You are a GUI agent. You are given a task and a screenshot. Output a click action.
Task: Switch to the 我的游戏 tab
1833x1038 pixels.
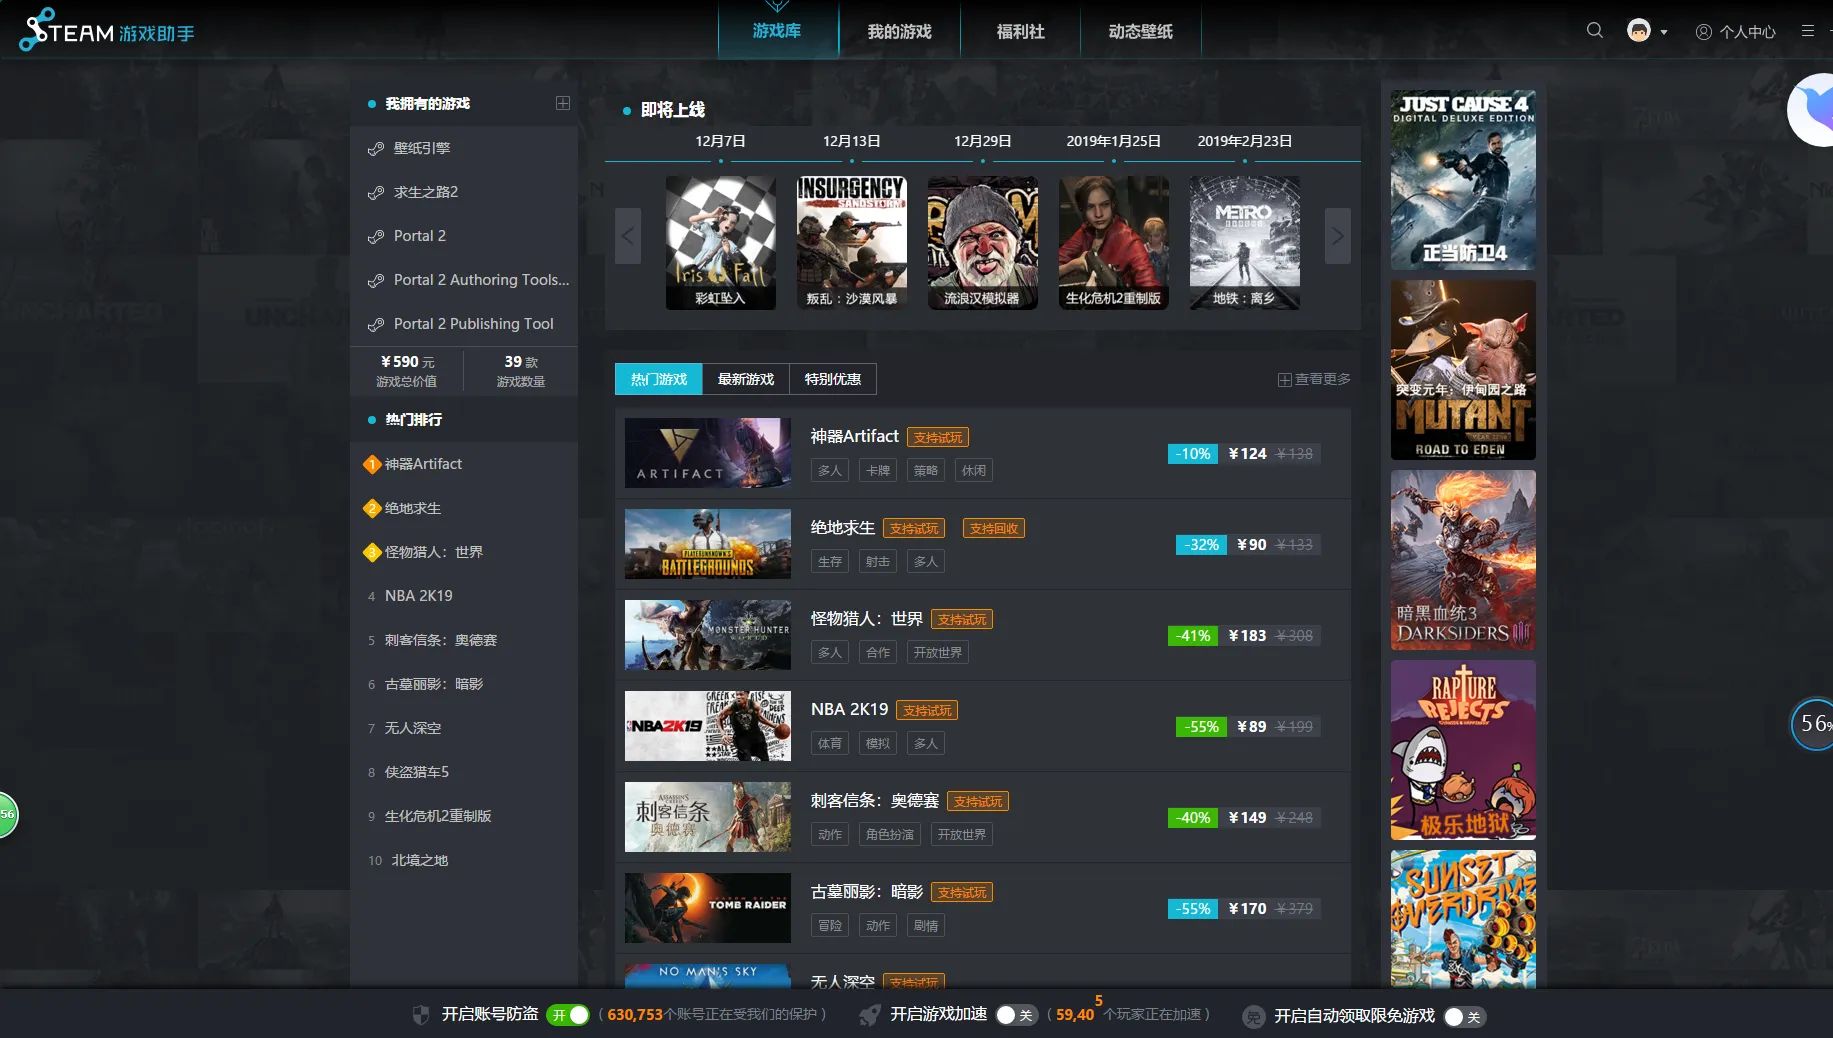(899, 31)
